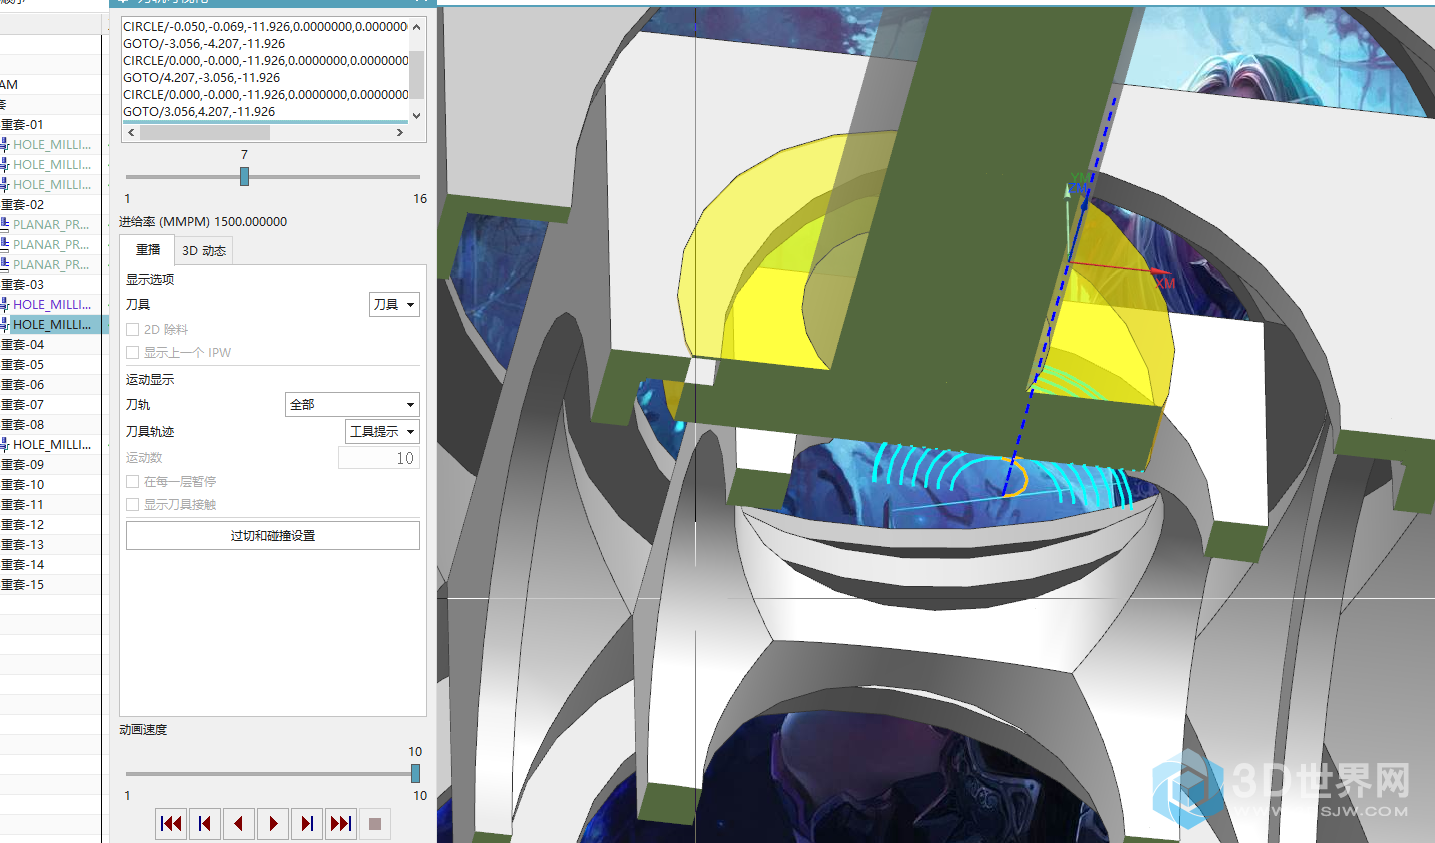Viewport: 1435px width, 843px height.
Task: Select the highlighted HOLE_MILLI operation
Action: [x=52, y=324]
